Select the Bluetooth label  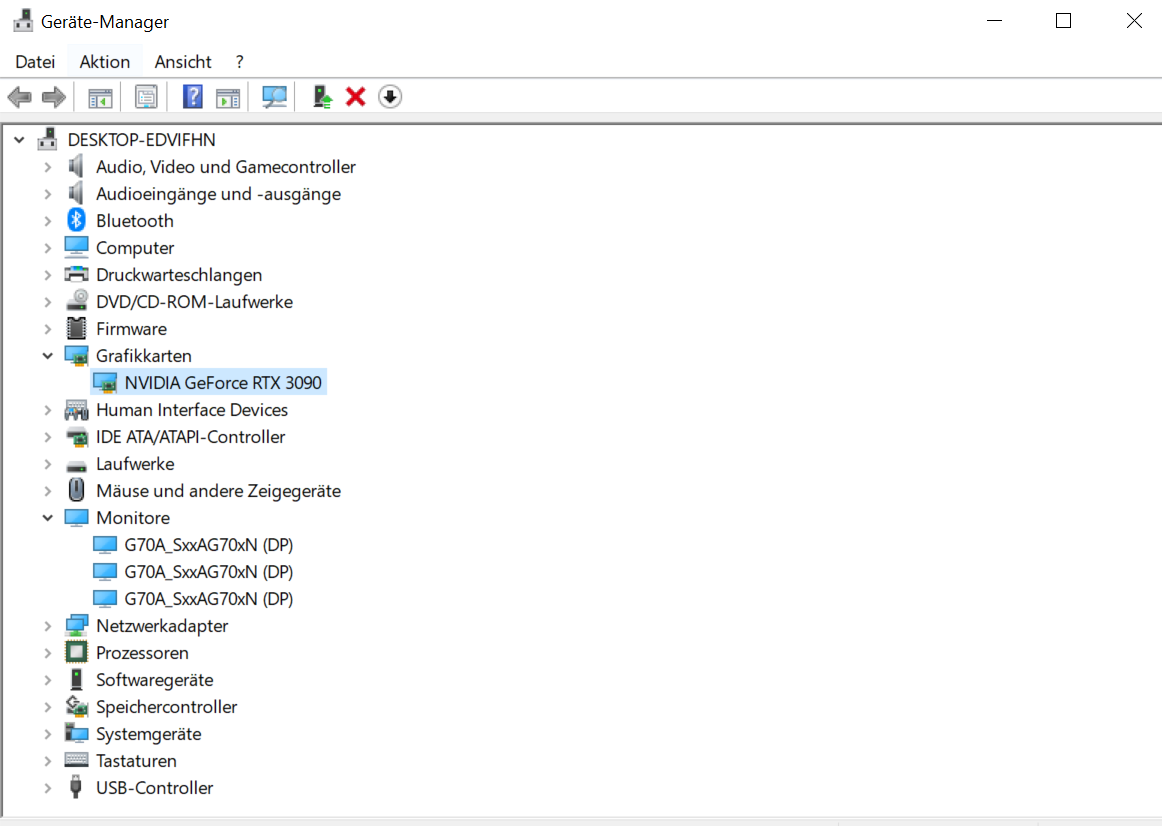click(135, 221)
